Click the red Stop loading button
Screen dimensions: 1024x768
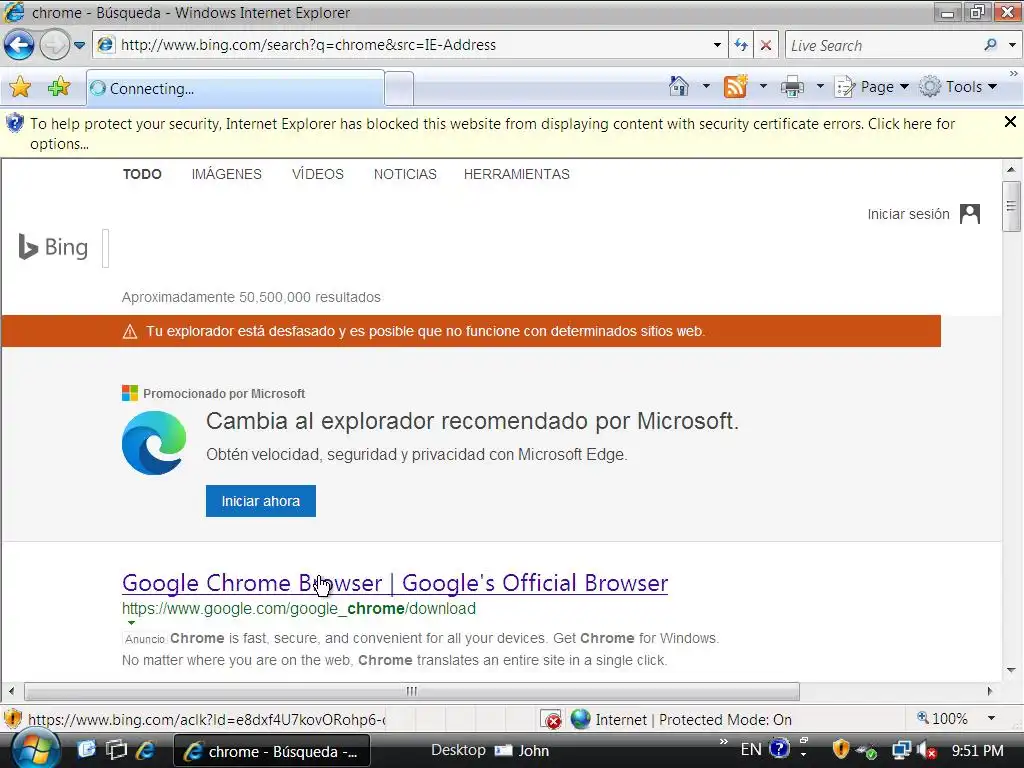click(x=766, y=45)
